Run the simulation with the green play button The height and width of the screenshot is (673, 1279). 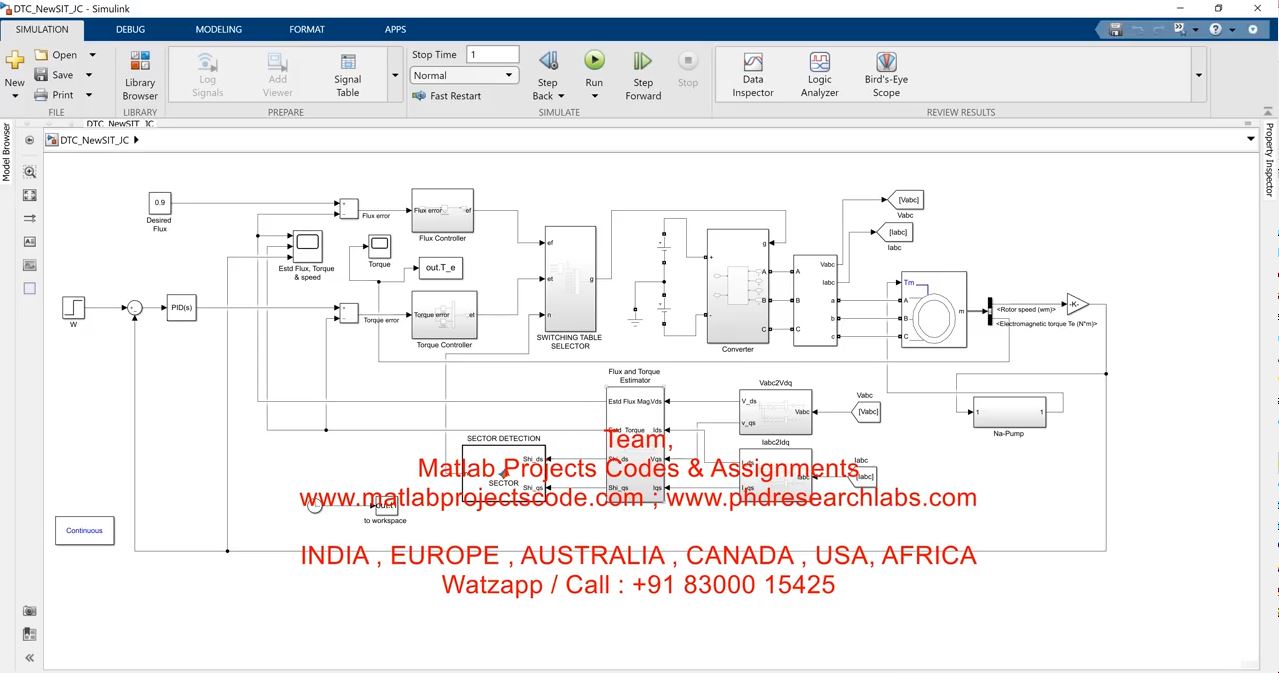click(594, 62)
